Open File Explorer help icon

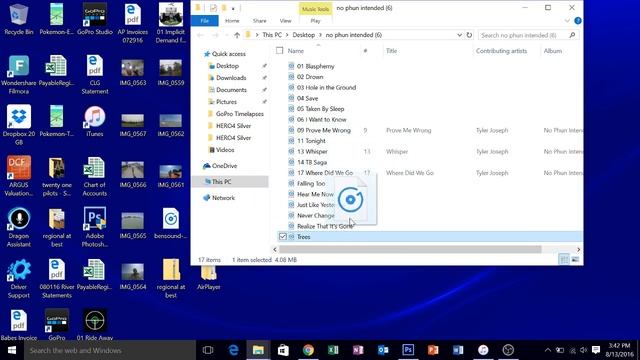tap(578, 21)
